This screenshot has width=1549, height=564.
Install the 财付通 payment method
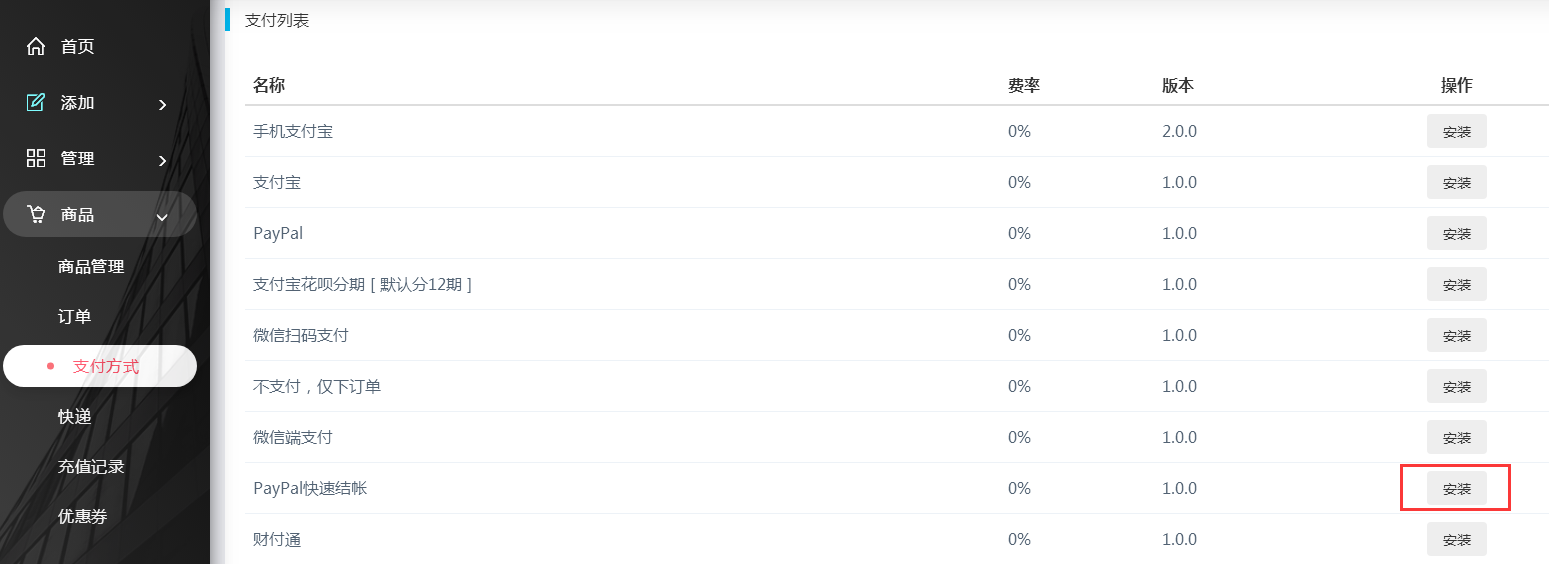1456,539
